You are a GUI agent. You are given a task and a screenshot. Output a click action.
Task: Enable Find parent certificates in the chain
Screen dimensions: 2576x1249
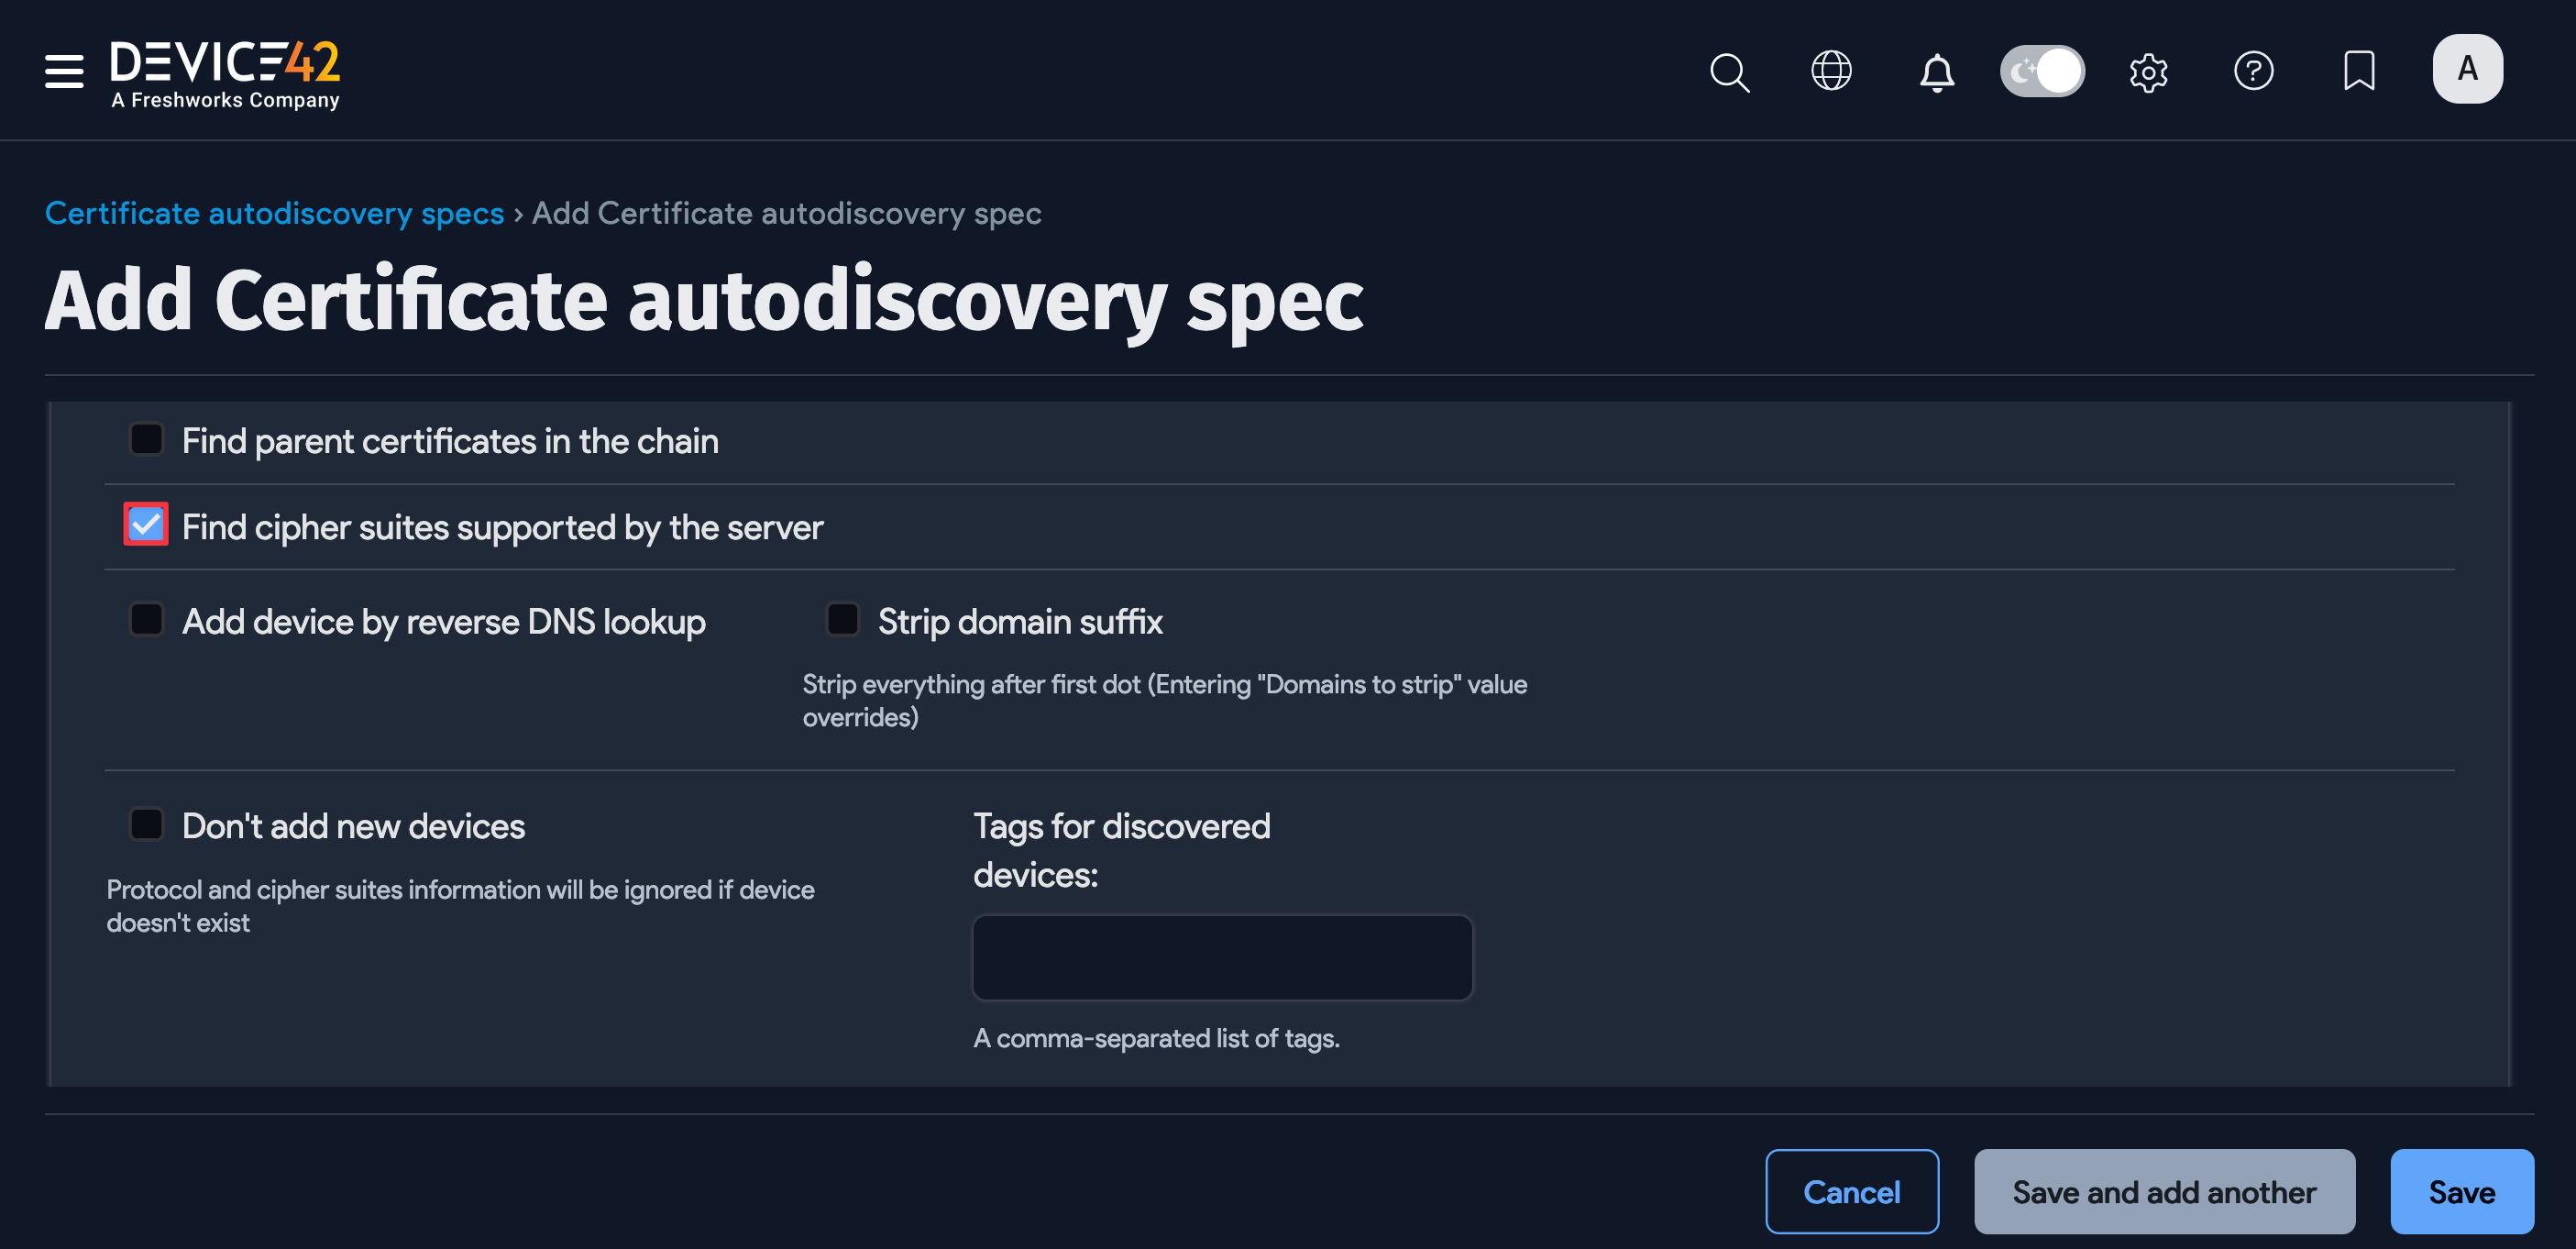point(146,438)
